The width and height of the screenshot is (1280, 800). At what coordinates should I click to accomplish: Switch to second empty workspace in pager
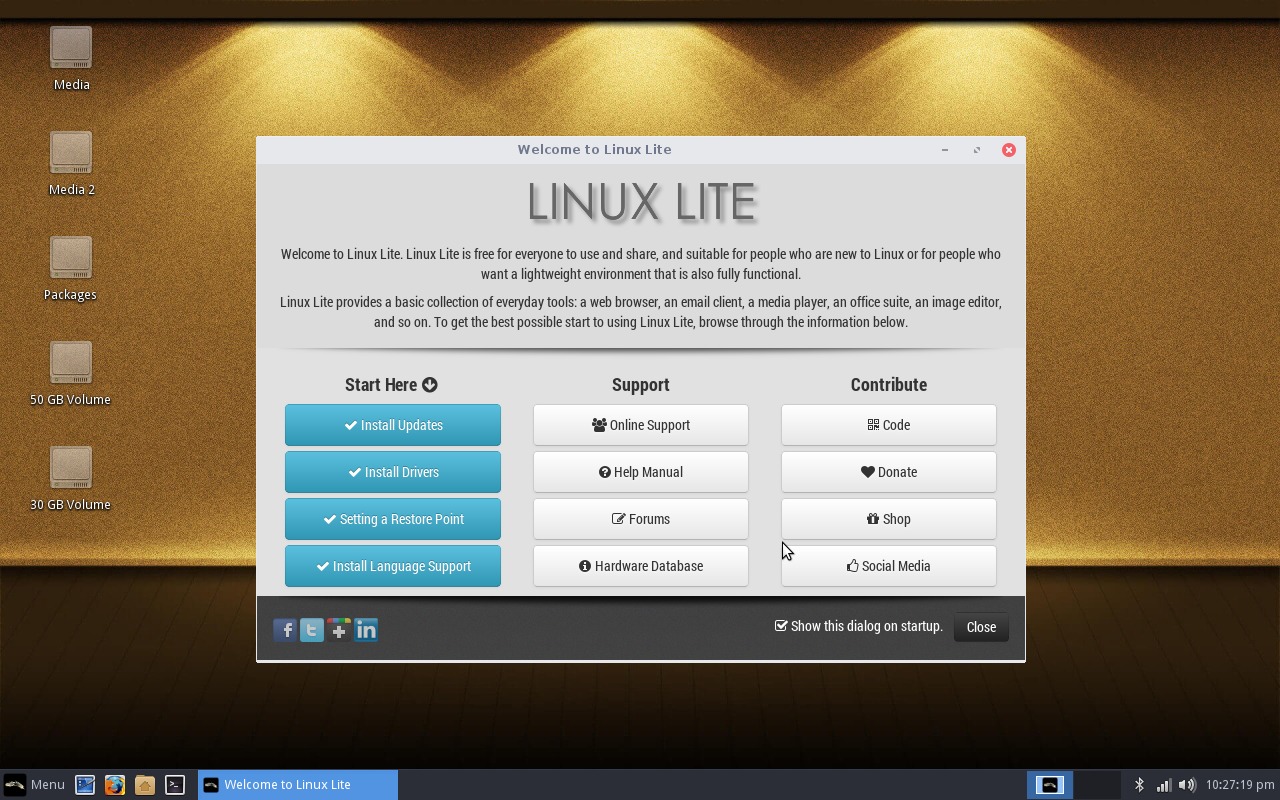pos(1097,785)
